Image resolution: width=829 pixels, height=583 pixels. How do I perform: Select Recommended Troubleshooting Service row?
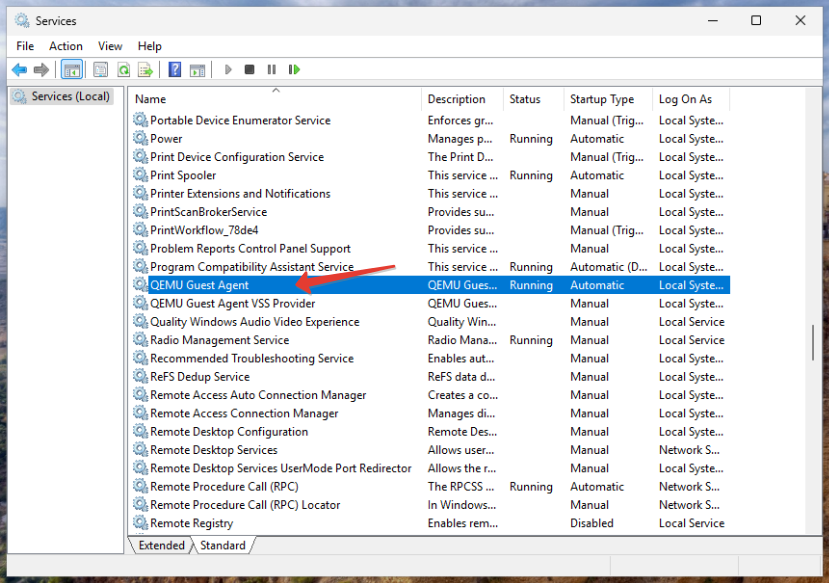pyautogui.click(x=431, y=358)
